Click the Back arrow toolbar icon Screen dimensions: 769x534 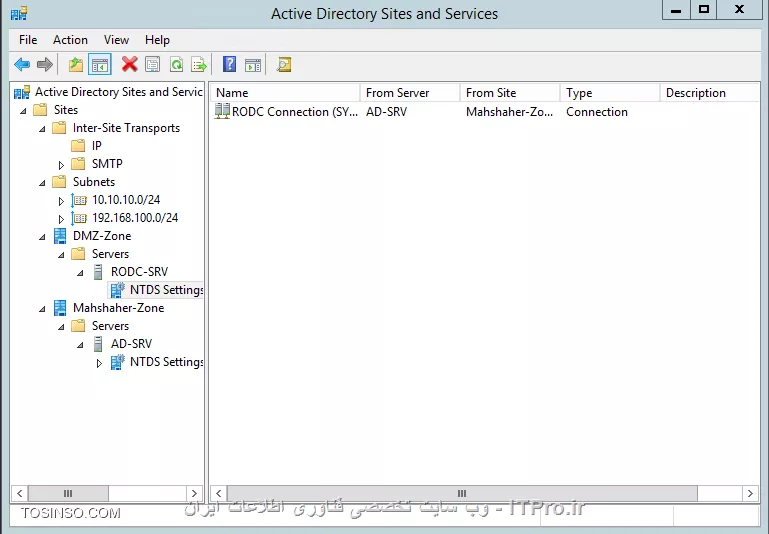pos(22,64)
